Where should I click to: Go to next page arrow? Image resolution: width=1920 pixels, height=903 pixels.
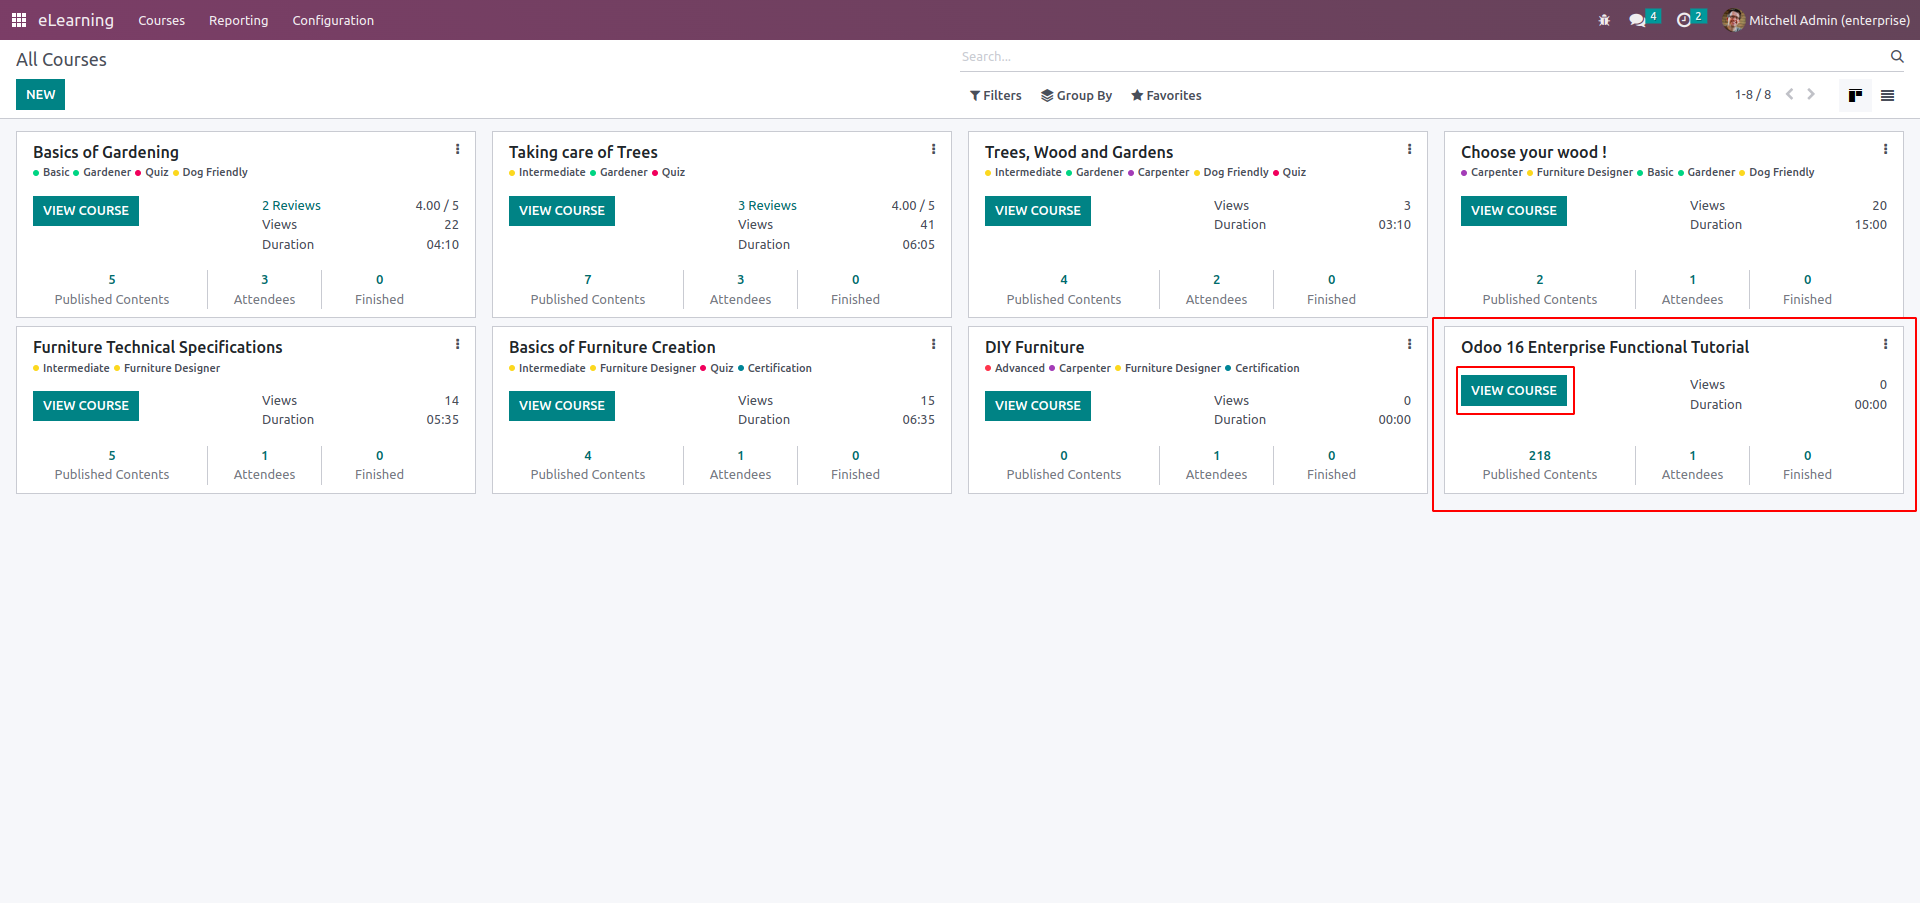coord(1811,95)
